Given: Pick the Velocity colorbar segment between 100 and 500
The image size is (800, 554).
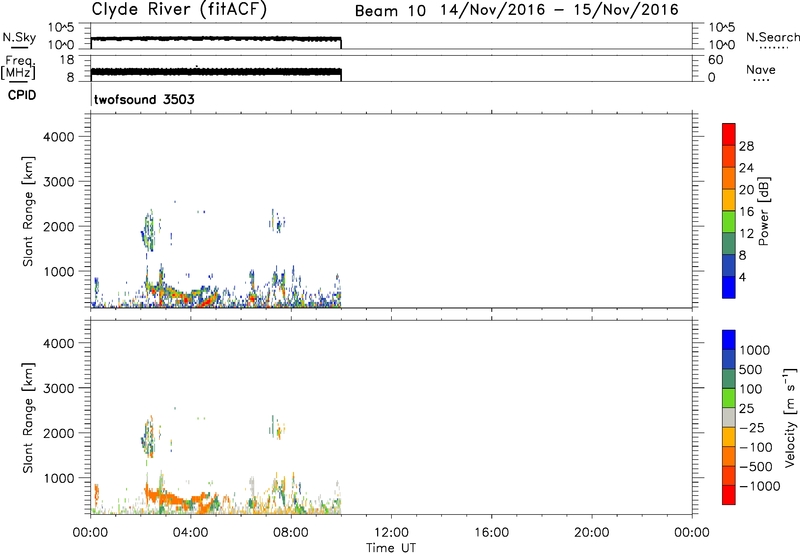Looking at the screenshot, I should (729, 378).
